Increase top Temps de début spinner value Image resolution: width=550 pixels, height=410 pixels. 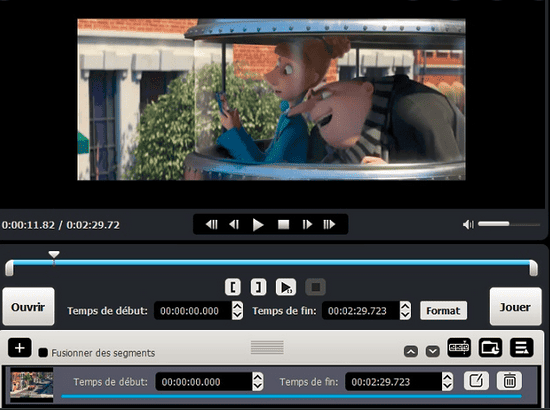237,307
